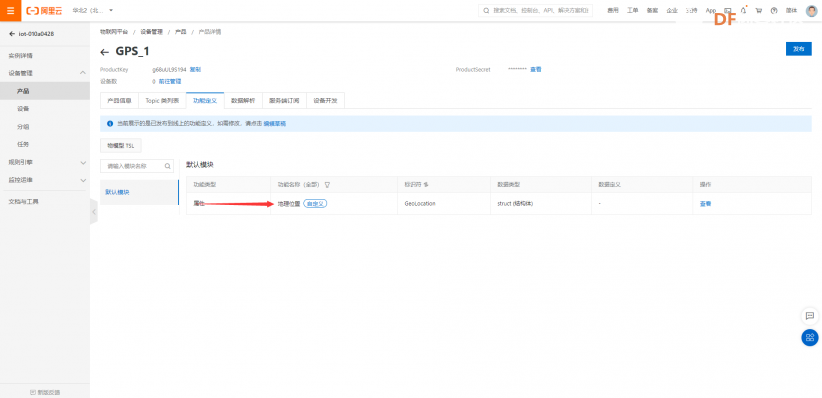Click the Alibaba Cloud logo

tap(45, 10)
